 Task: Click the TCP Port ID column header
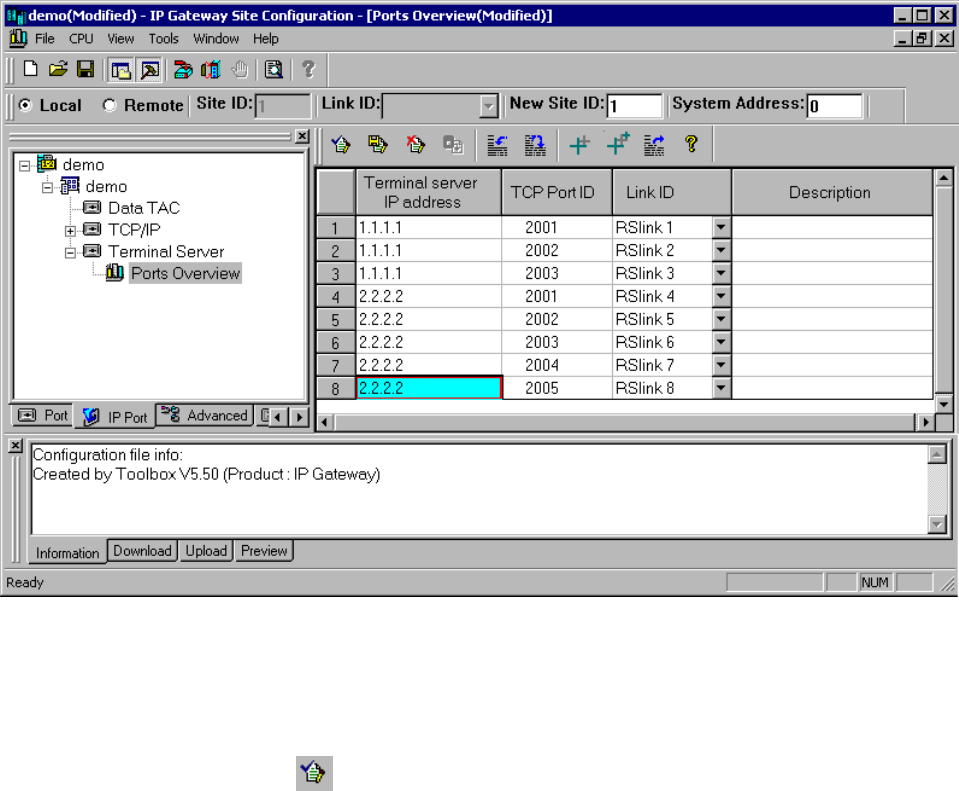pos(556,193)
